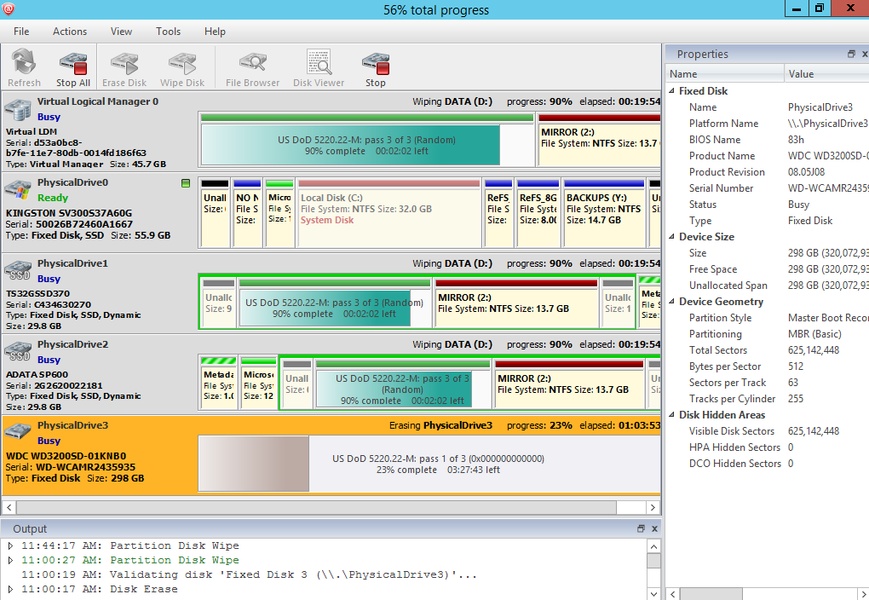Open the Actions menu

(x=70, y=32)
